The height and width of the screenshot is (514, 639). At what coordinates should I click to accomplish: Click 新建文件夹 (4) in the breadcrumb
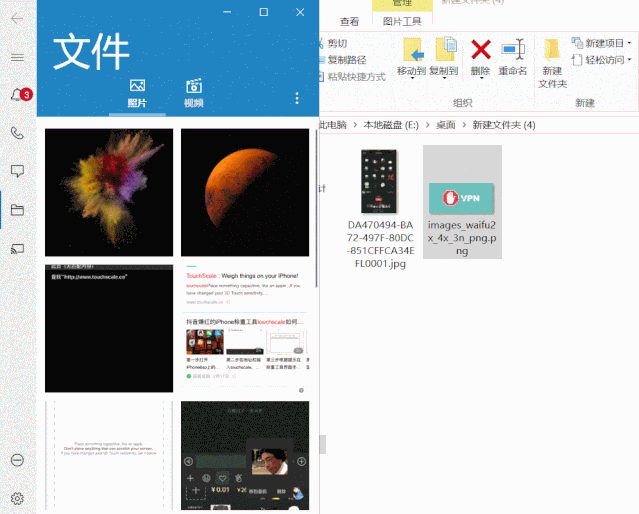[x=504, y=125]
